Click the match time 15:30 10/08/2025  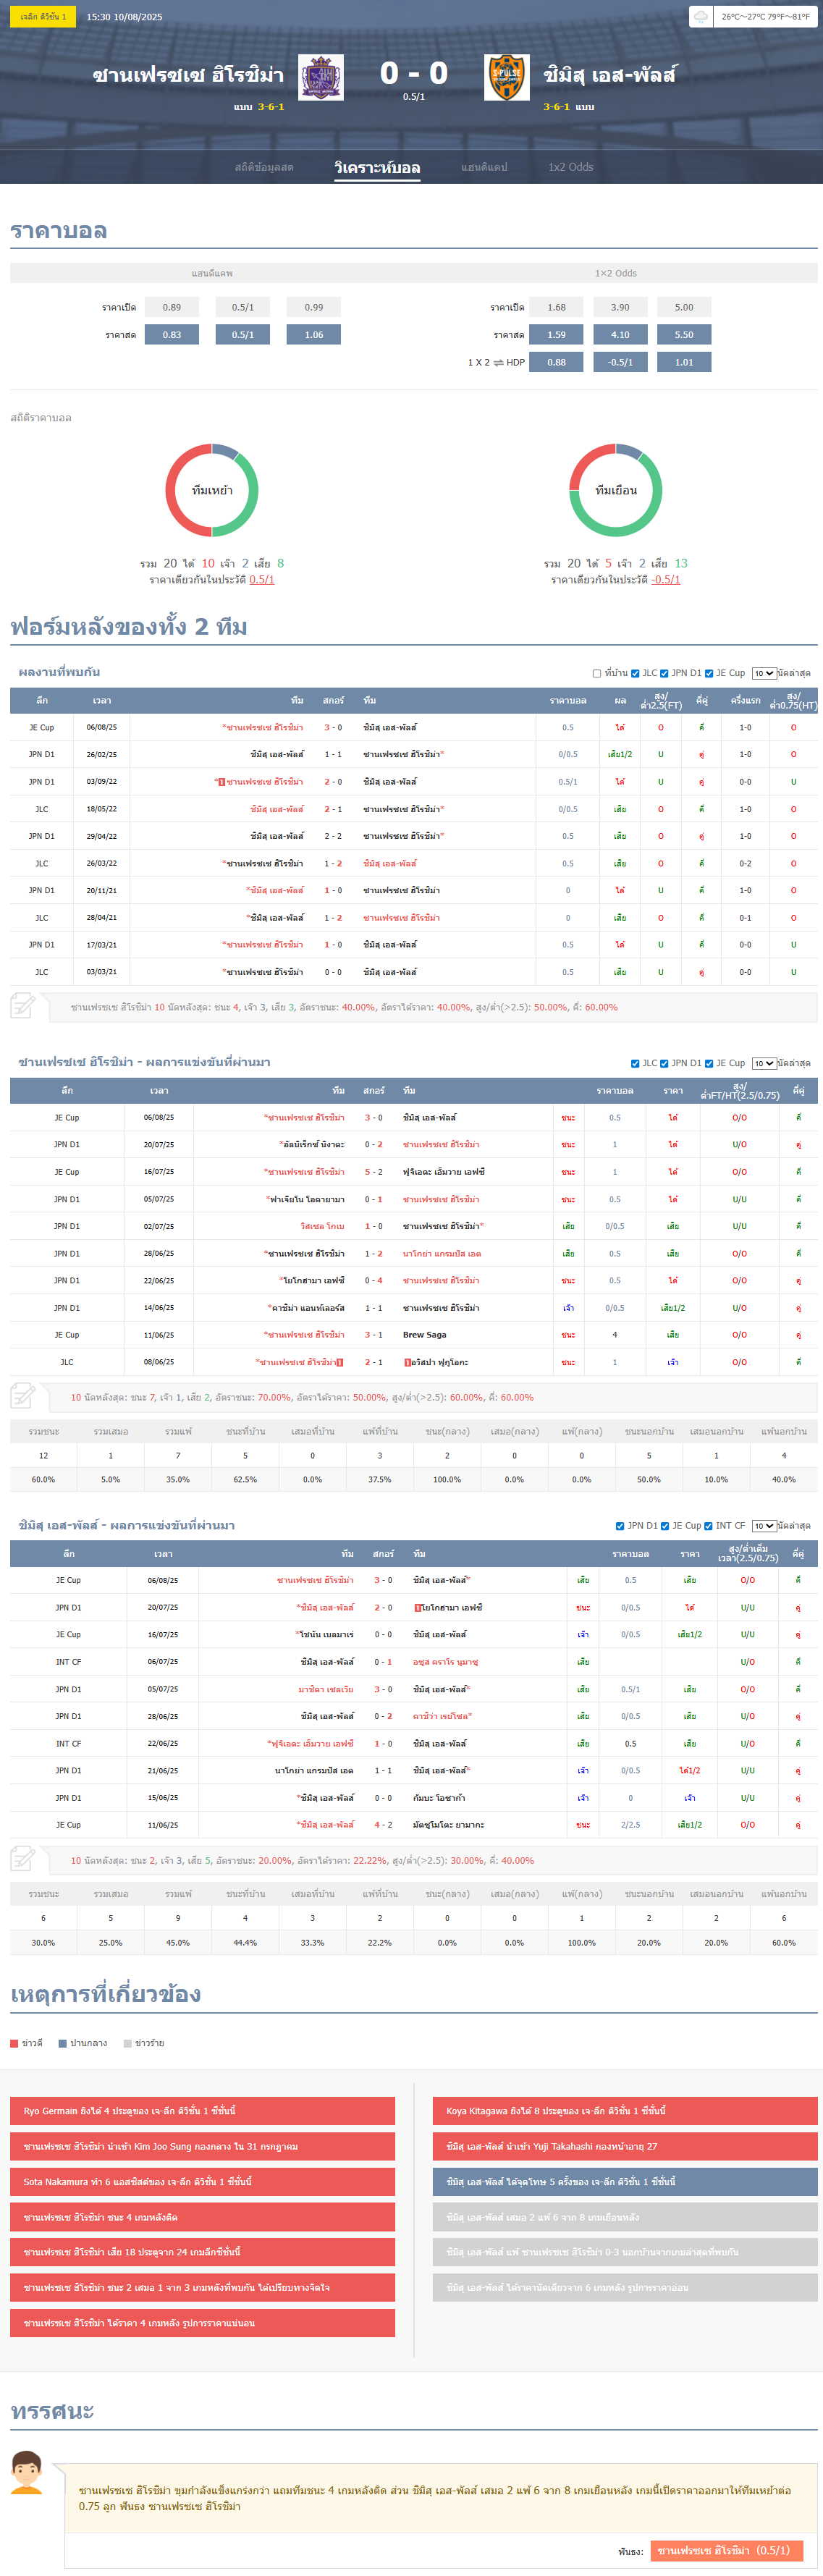click(125, 17)
